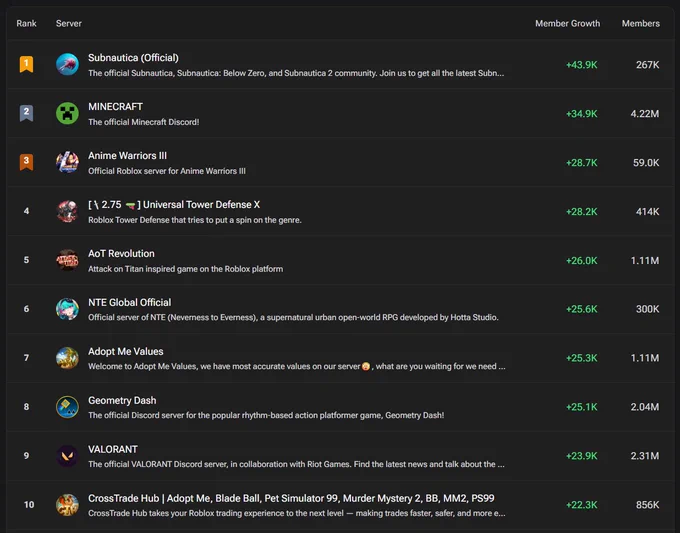Viewport: 680px width, 533px height.
Task: Click the 'Official Roblox server for Anime Warriors III' text
Action: tap(167, 171)
